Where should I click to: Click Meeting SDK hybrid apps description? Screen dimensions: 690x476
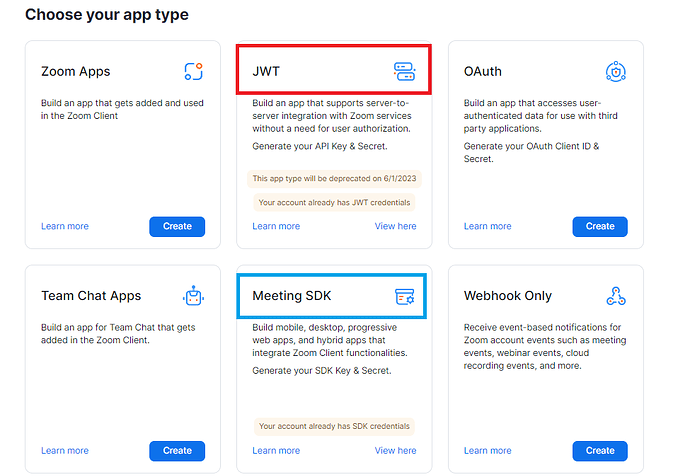(330, 340)
